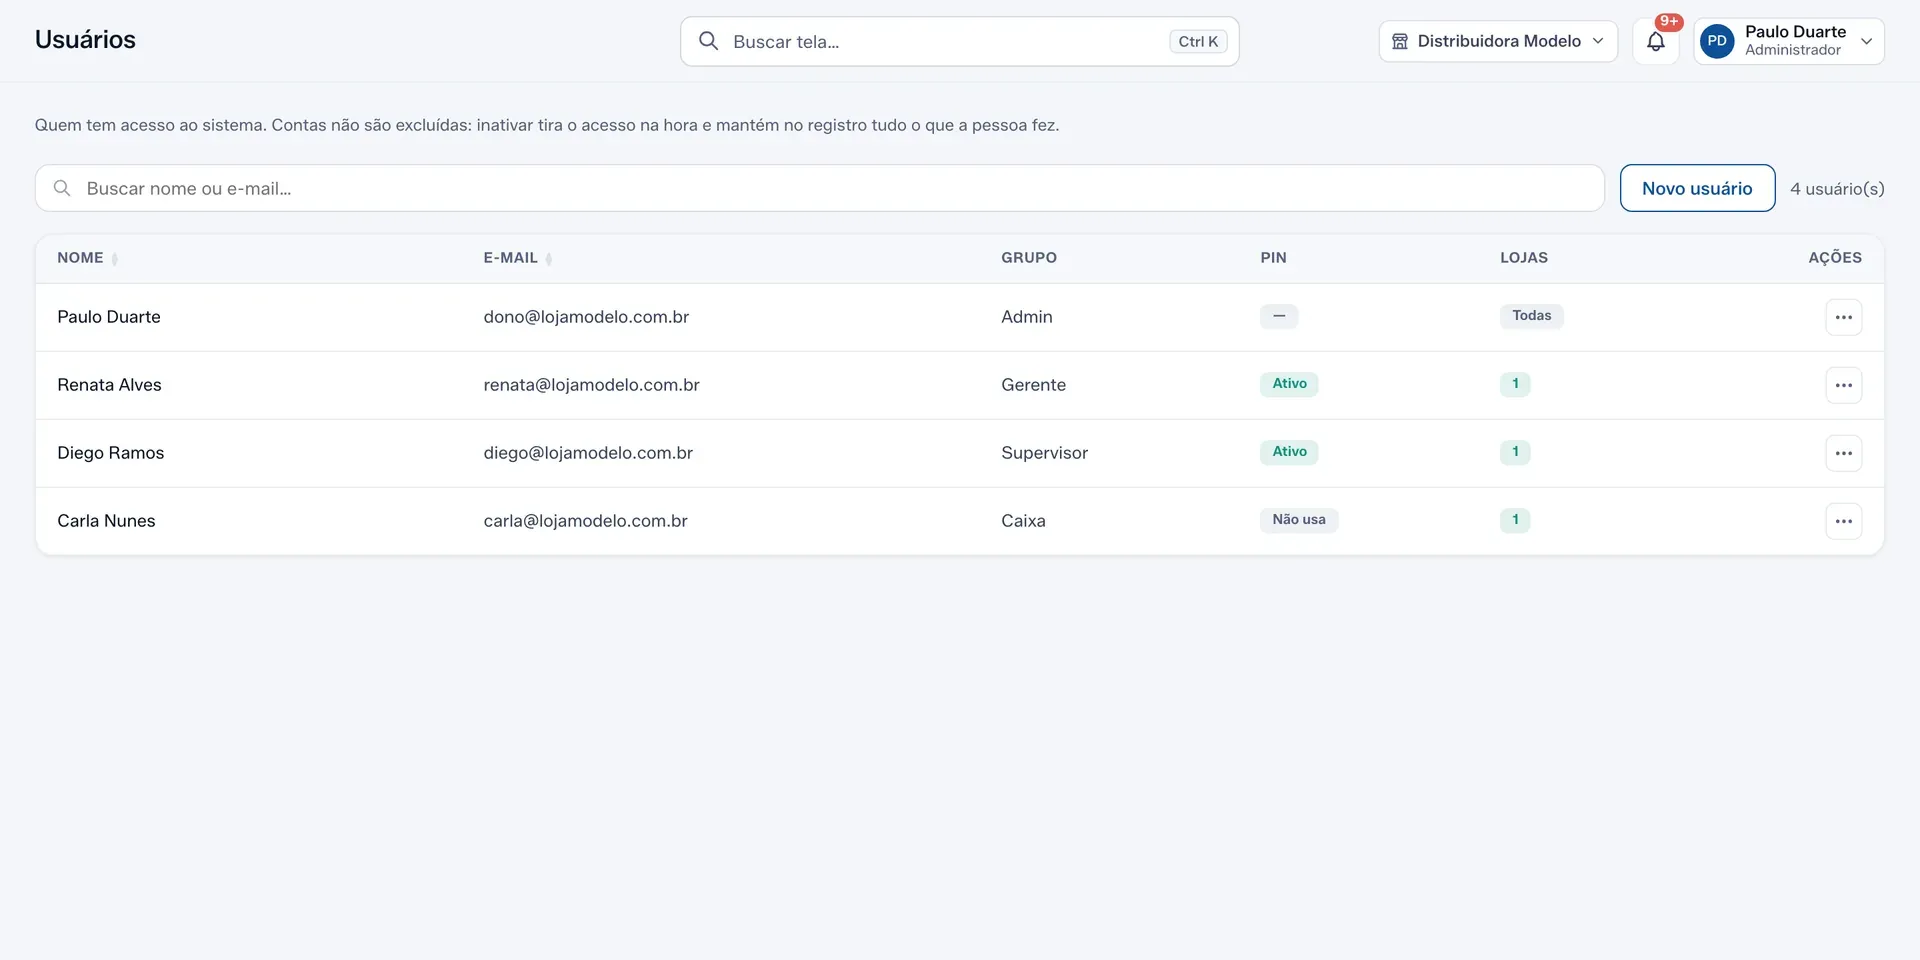1920x960 pixels.
Task: Click the name Carla Nunes
Action: [x=106, y=521]
